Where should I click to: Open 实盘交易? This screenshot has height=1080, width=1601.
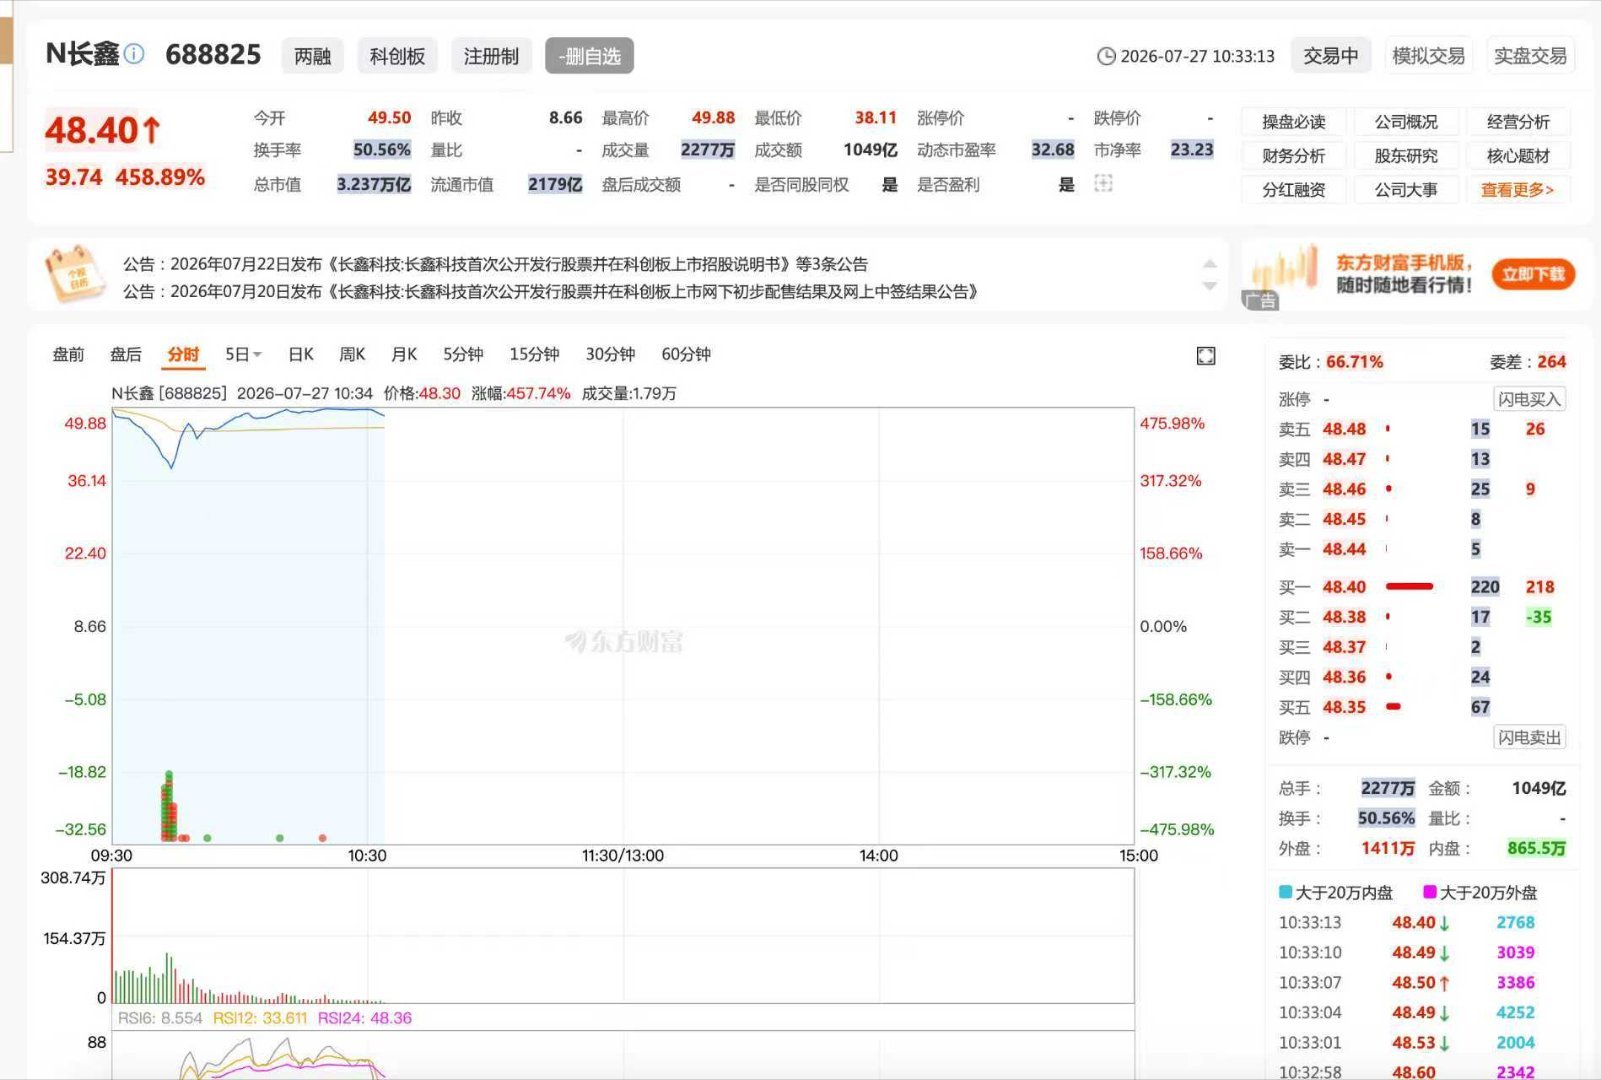1530,56
